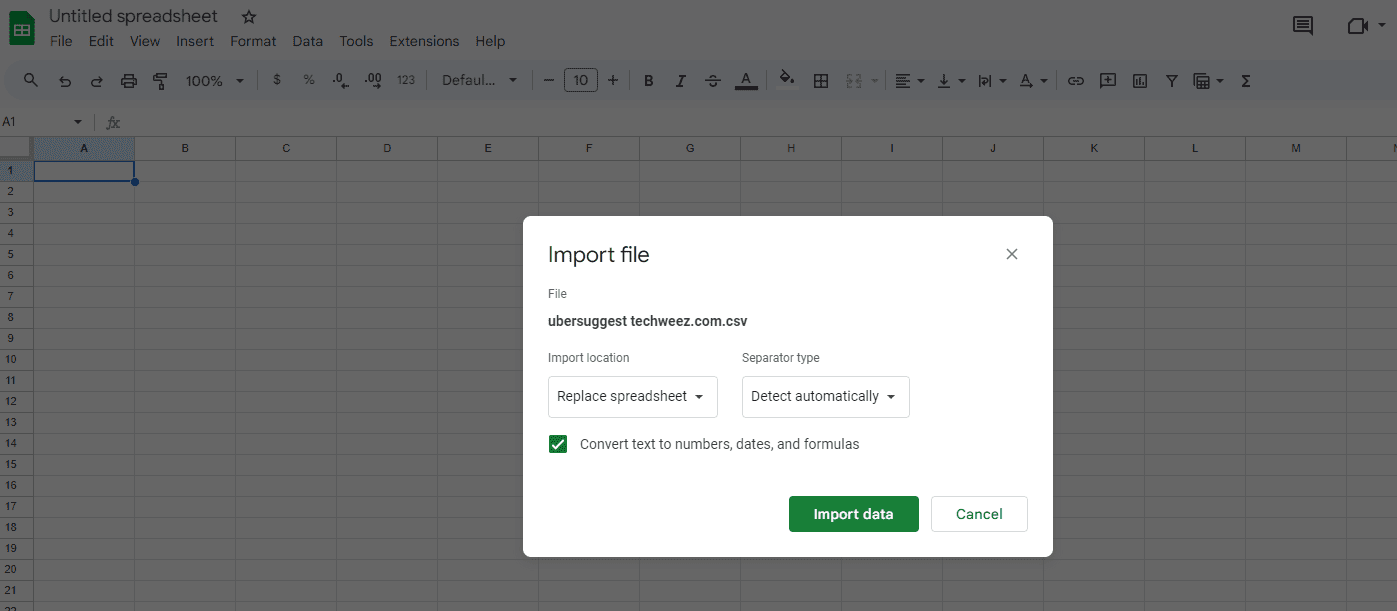The height and width of the screenshot is (611, 1397).
Task: Decrease decimal places
Action: (341, 81)
